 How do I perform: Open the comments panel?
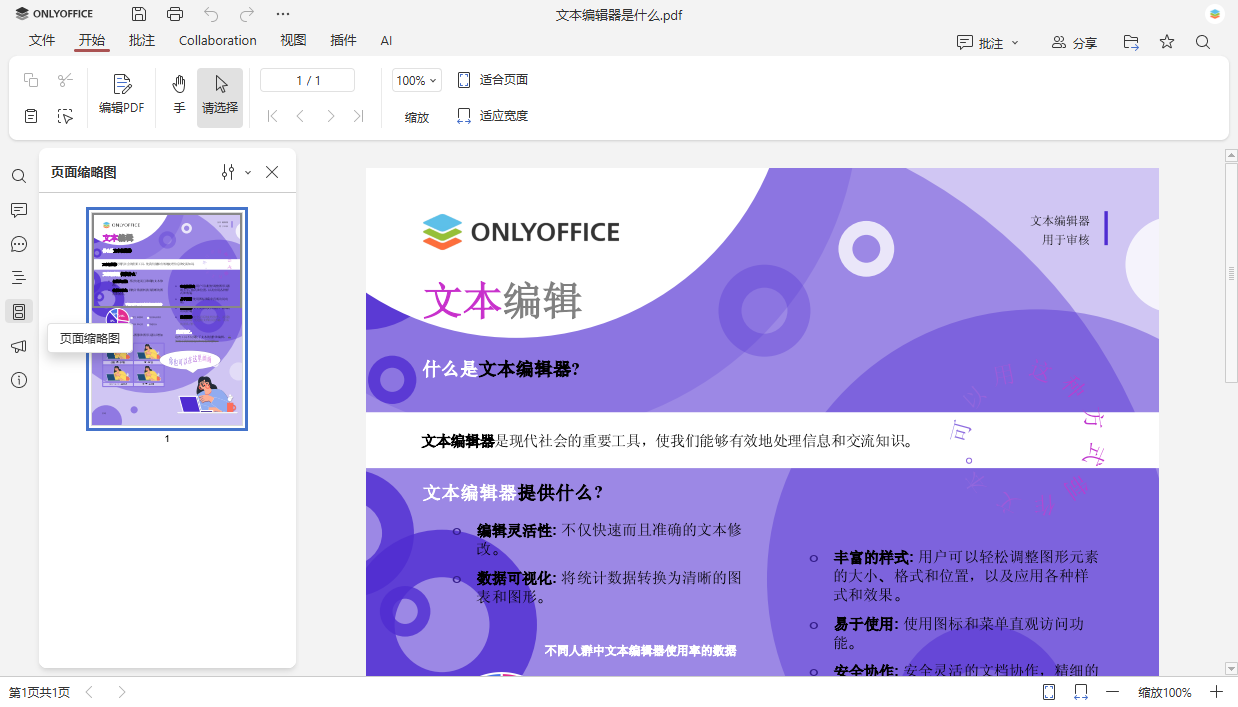click(18, 210)
